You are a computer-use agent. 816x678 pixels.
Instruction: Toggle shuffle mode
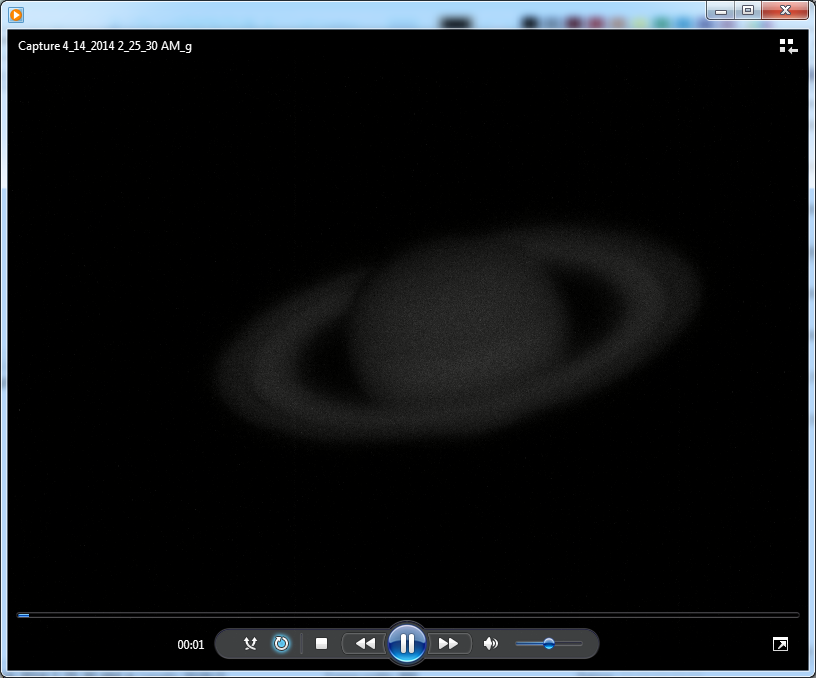[250, 644]
